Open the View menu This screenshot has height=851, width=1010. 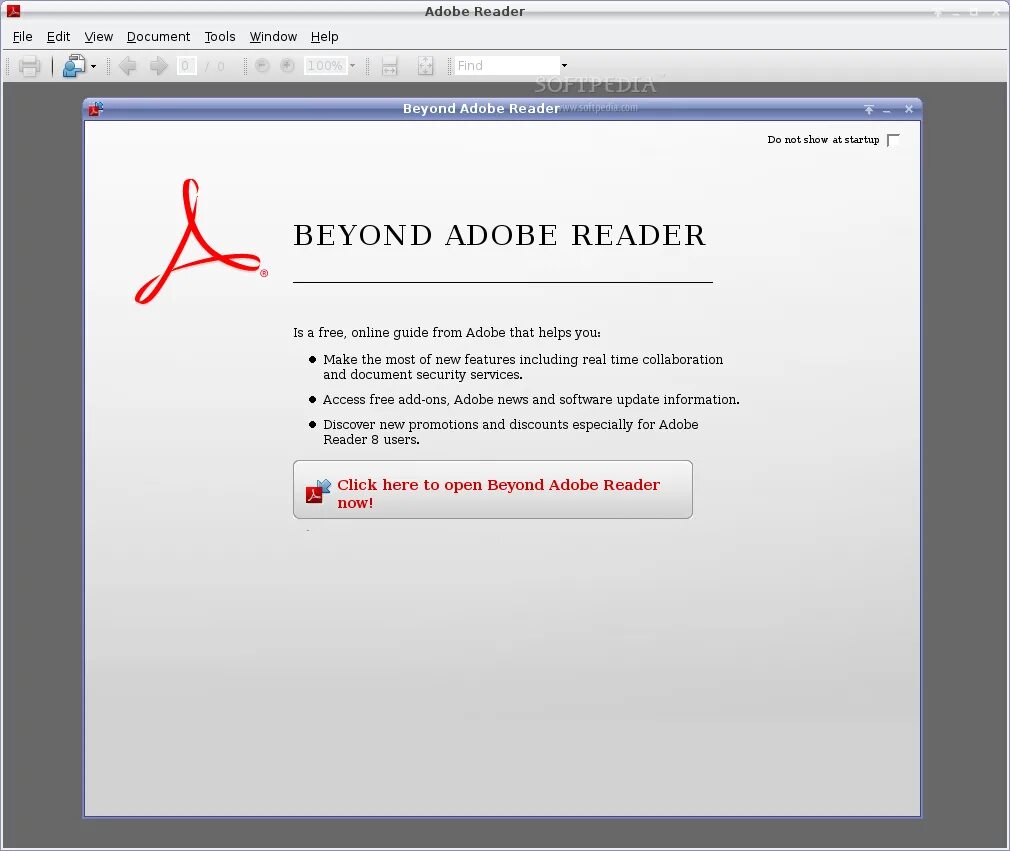(x=99, y=37)
